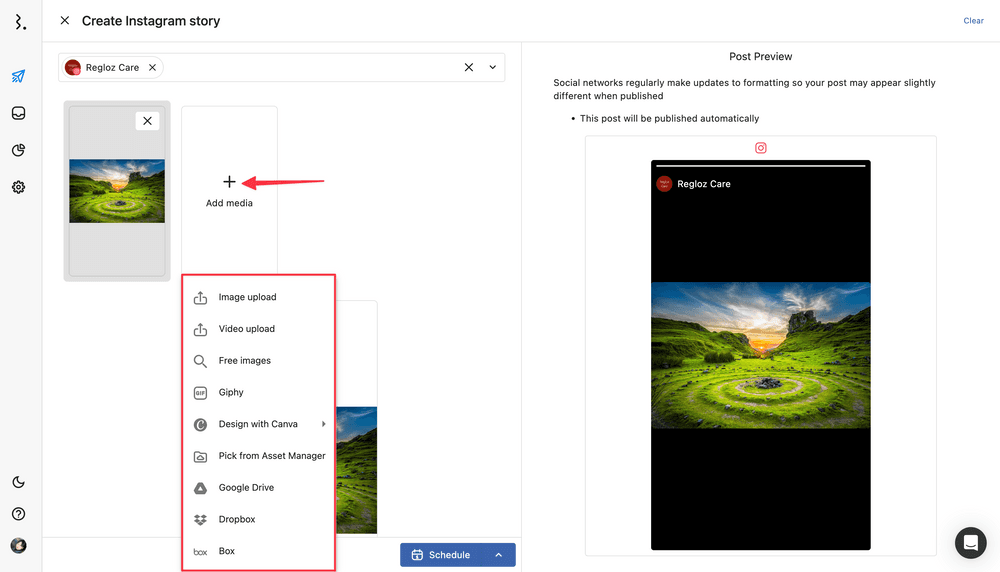Pick Google Drive as media source

tap(246, 488)
